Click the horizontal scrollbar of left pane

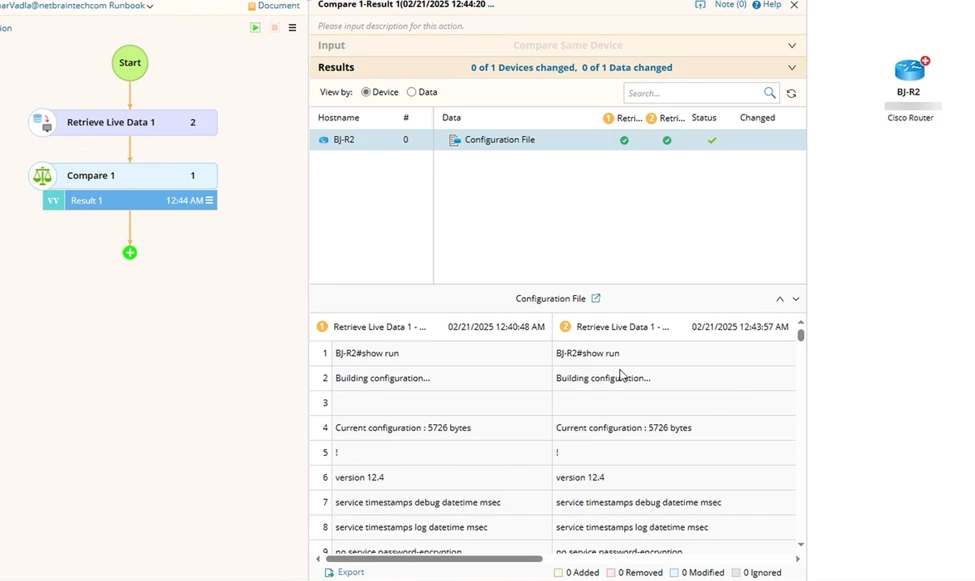point(434,559)
